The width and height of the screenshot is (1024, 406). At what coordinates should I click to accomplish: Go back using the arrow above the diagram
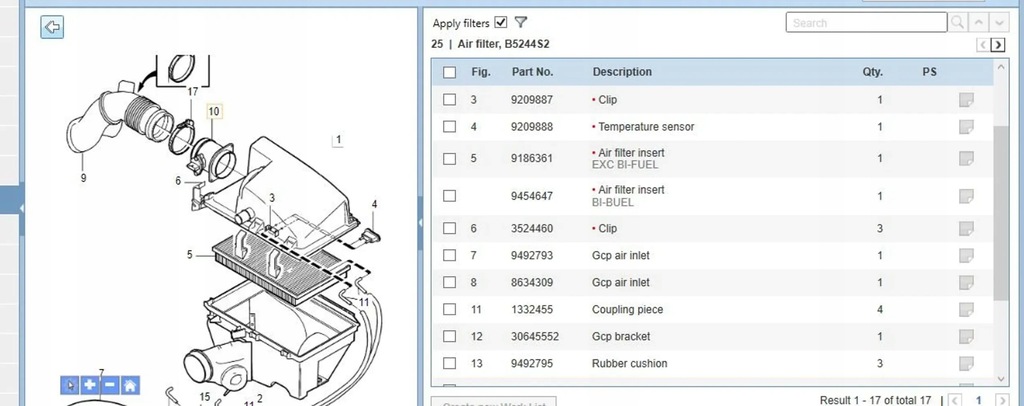(x=52, y=27)
